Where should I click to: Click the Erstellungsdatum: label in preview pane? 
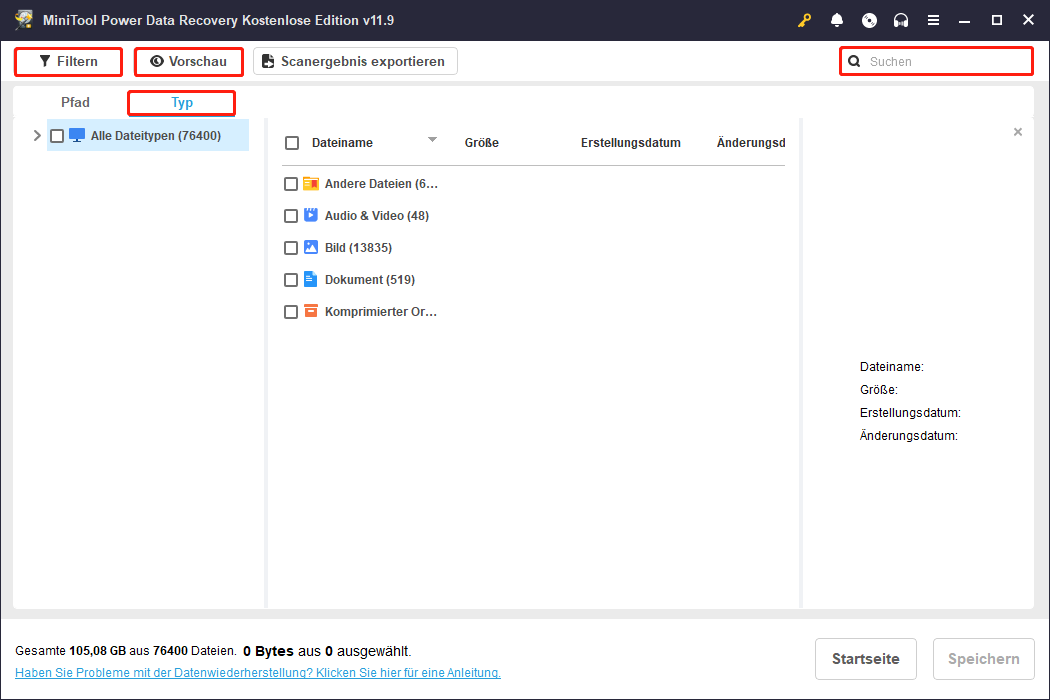point(910,413)
